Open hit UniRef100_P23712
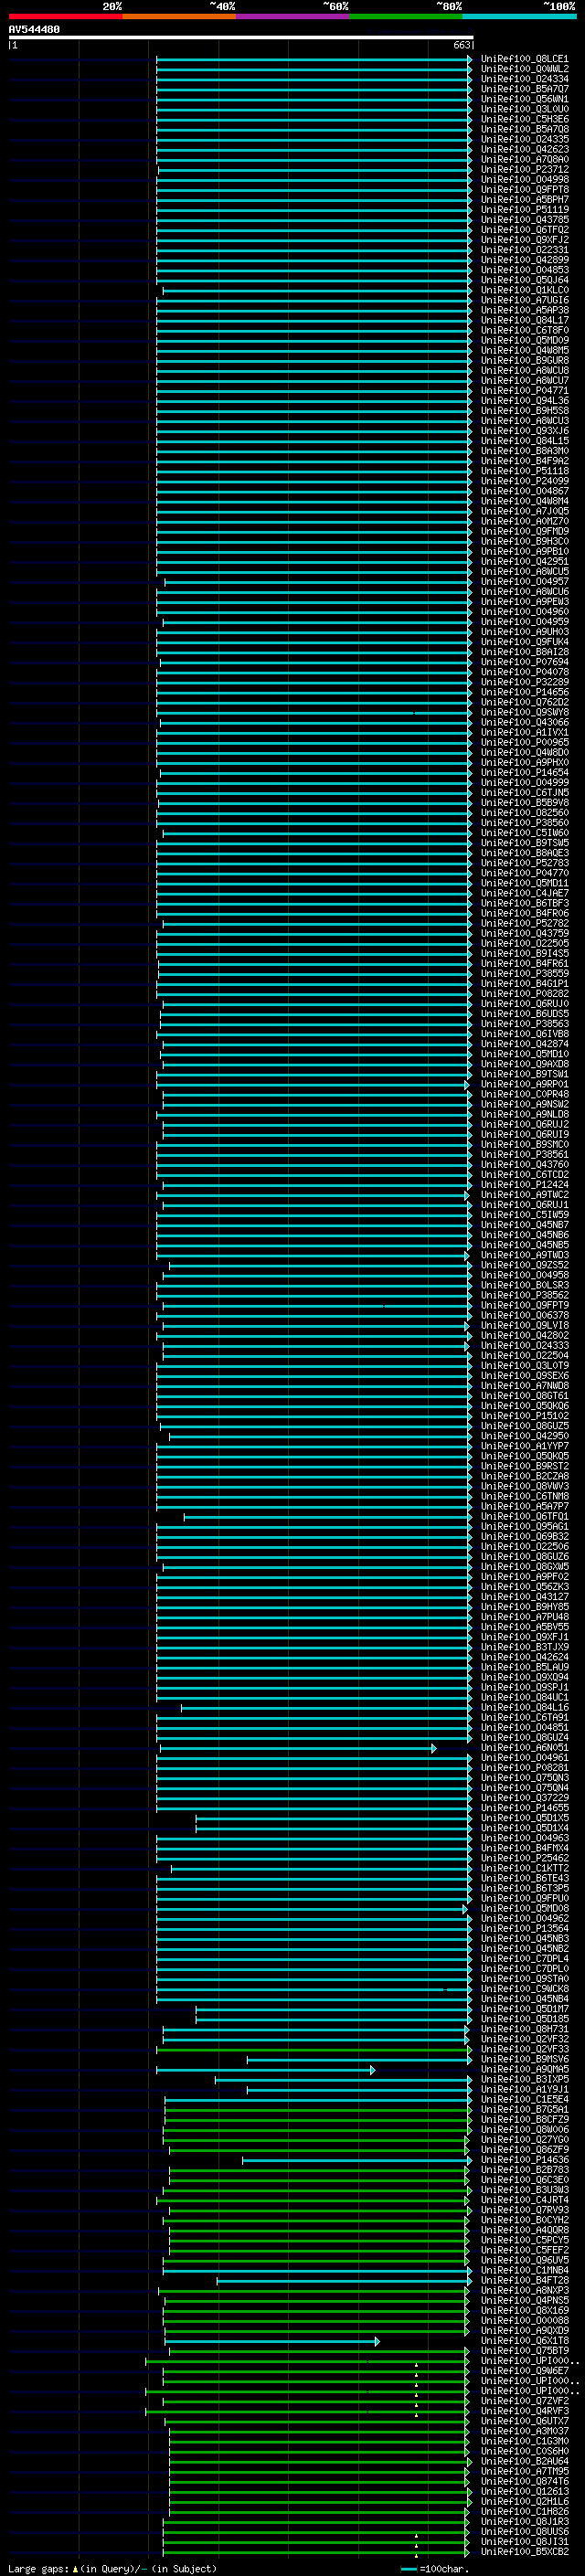The height and width of the screenshot is (2576, 585). (x=524, y=170)
